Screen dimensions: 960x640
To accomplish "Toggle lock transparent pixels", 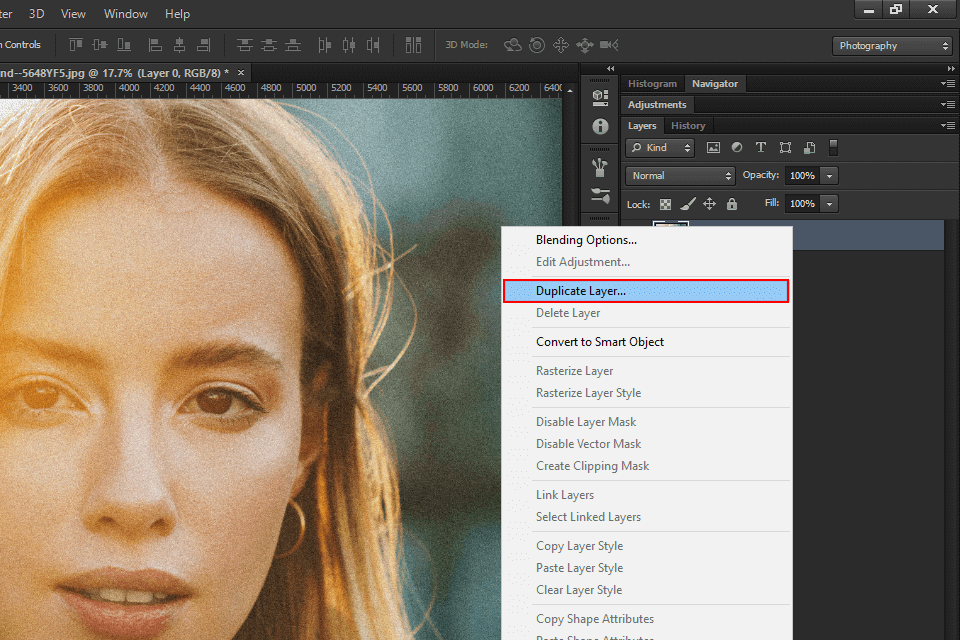I will click(x=665, y=204).
